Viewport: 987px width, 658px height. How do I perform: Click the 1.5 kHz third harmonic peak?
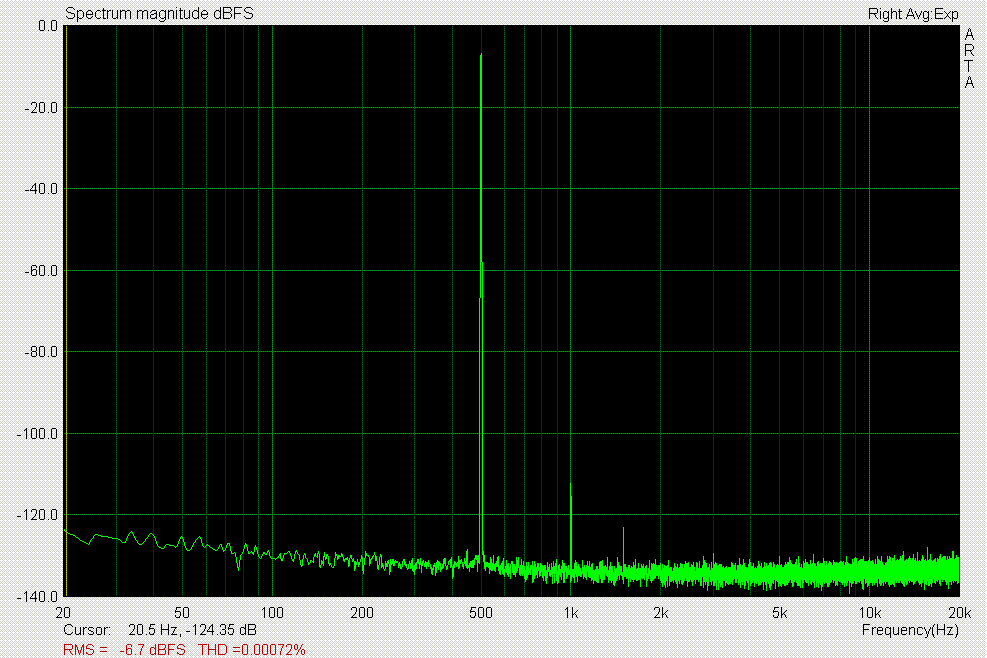[623, 547]
